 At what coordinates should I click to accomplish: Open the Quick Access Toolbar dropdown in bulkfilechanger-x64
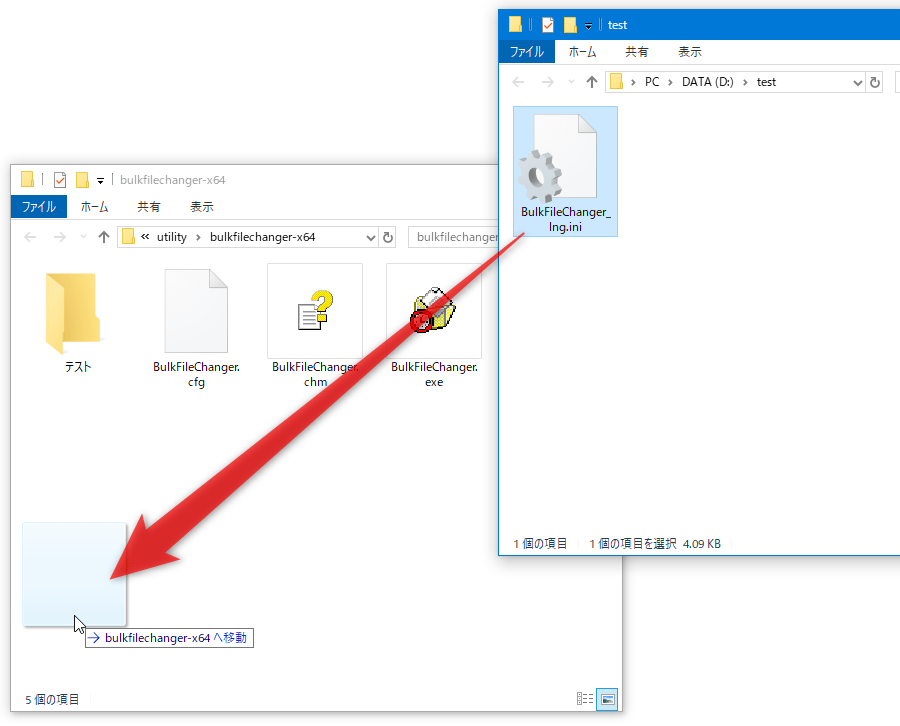100,181
